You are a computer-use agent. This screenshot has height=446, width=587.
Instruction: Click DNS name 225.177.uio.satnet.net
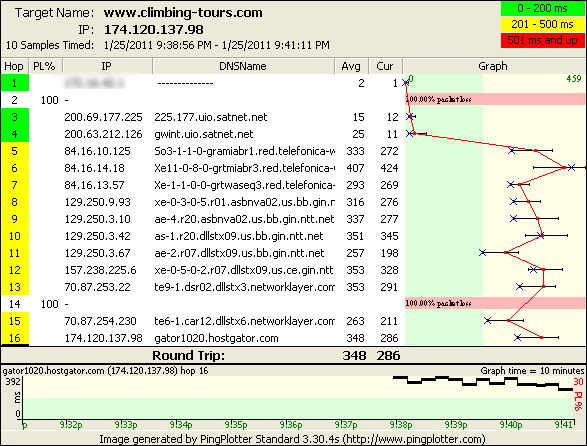click(x=211, y=117)
